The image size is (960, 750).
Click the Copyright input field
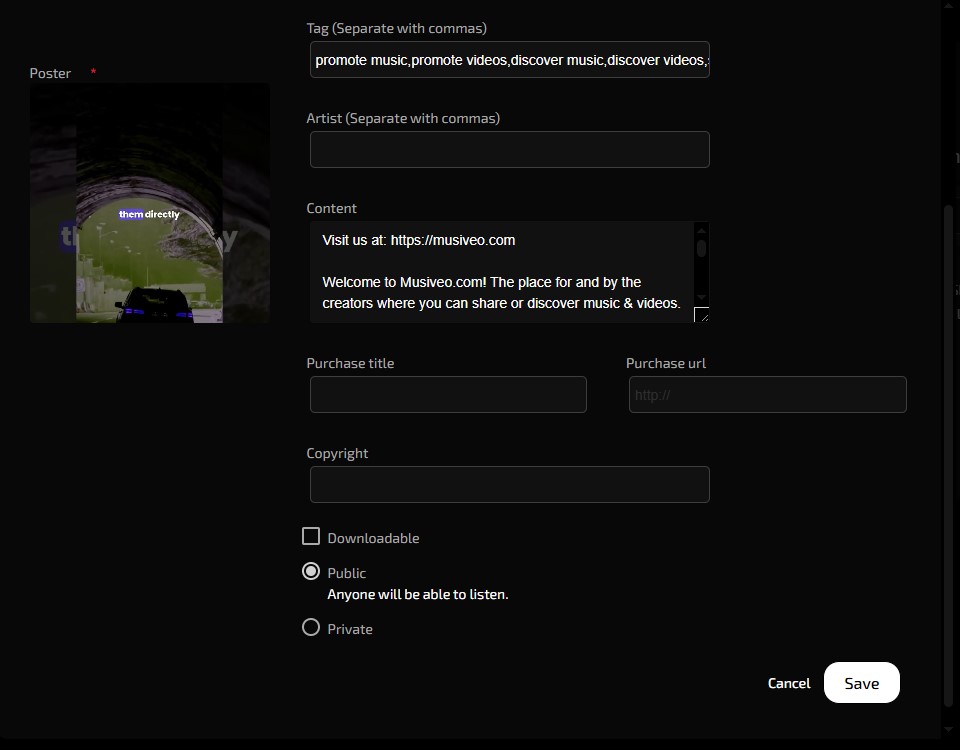pyautogui.click(x=509, y=484)
